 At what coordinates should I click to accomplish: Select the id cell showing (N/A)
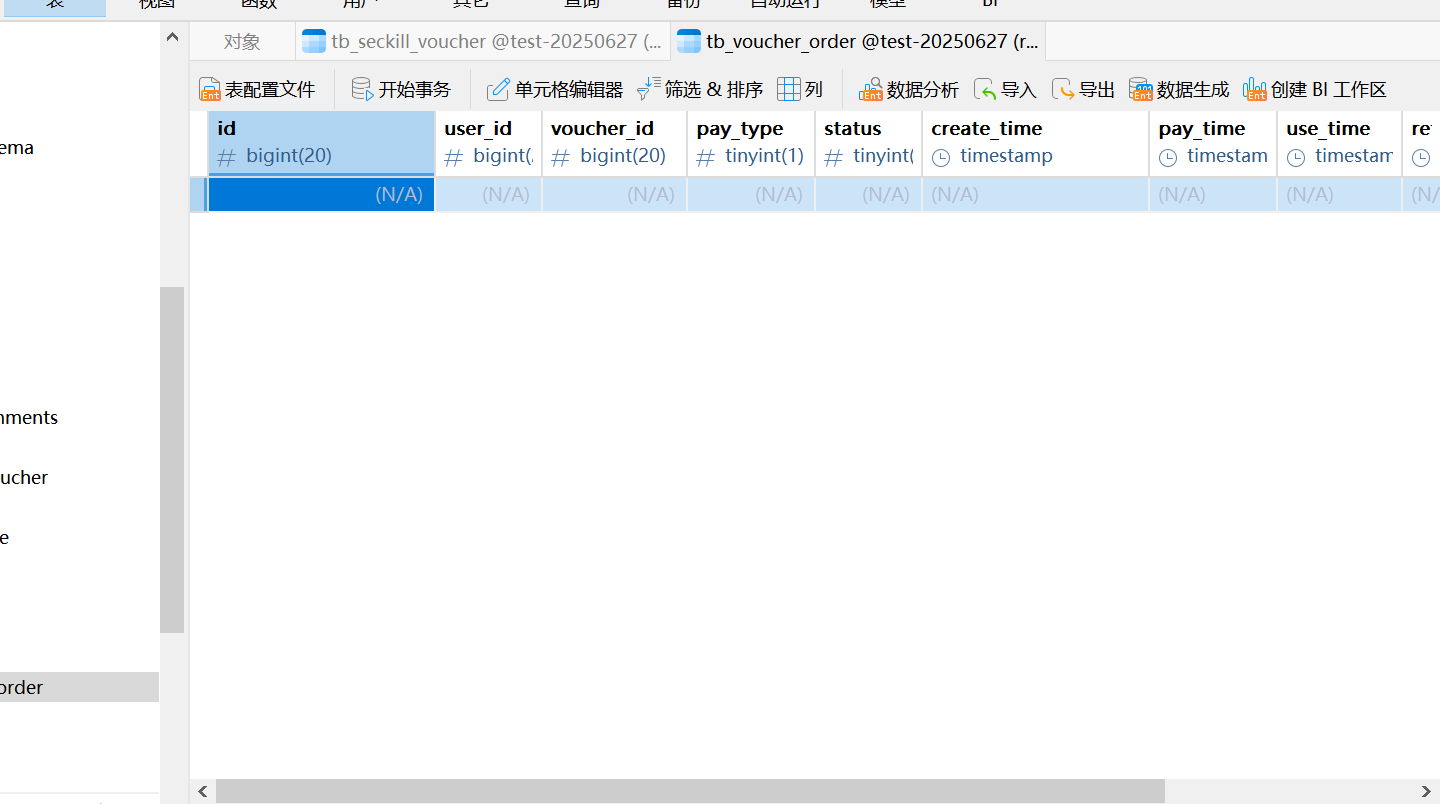321,194
